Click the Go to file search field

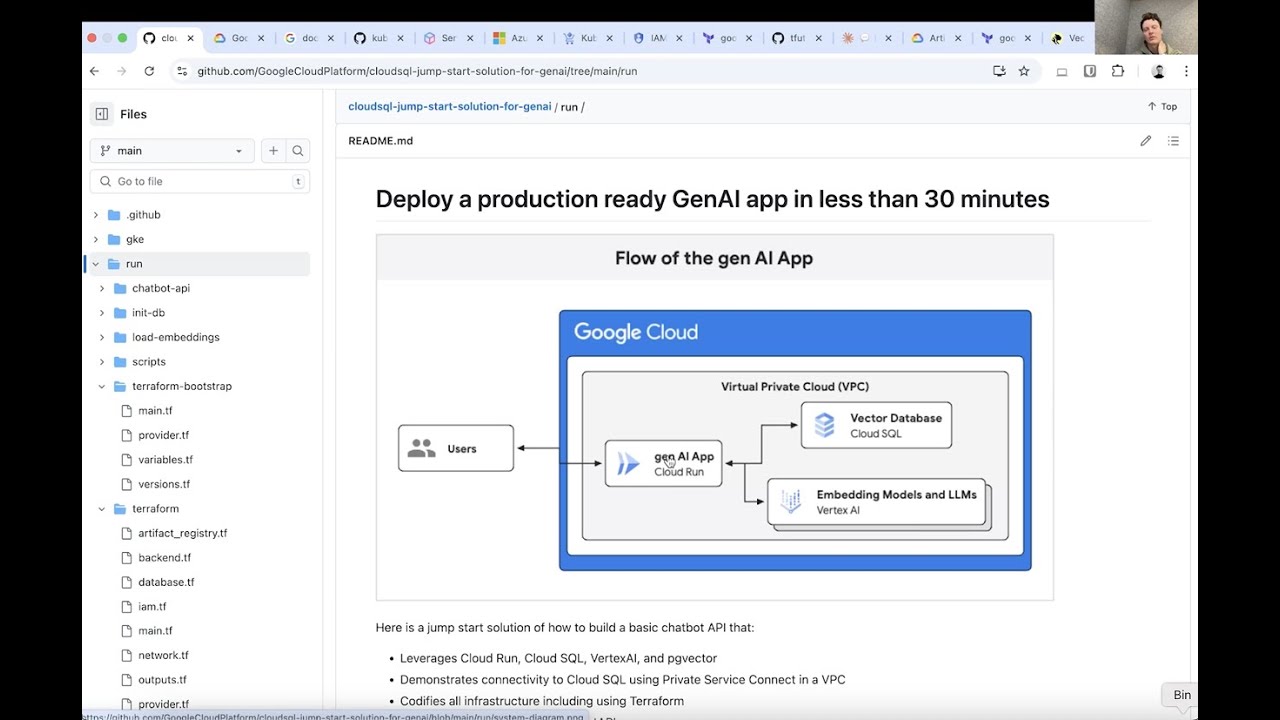200,181
